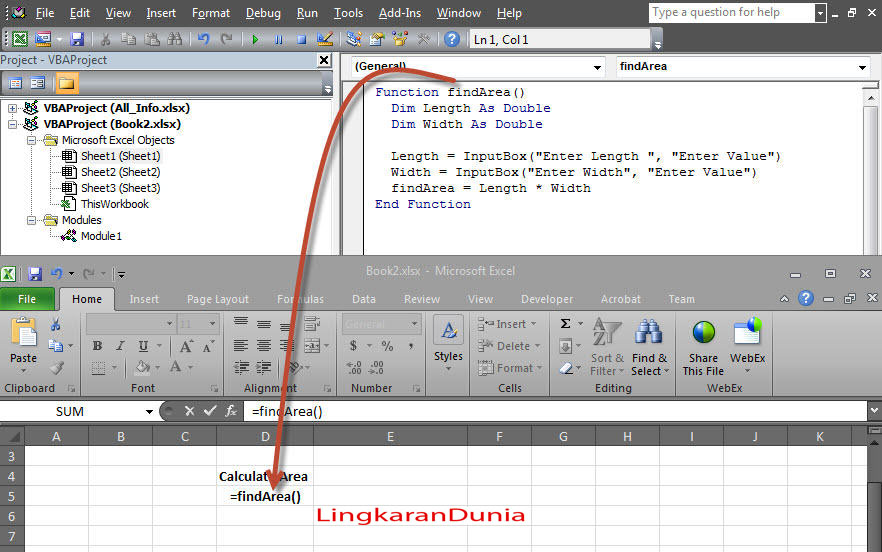Image resolution: width=882 pixels, height=552 pixels.
Task: Toggle Folders icon in Project panel
Action: 66,83
